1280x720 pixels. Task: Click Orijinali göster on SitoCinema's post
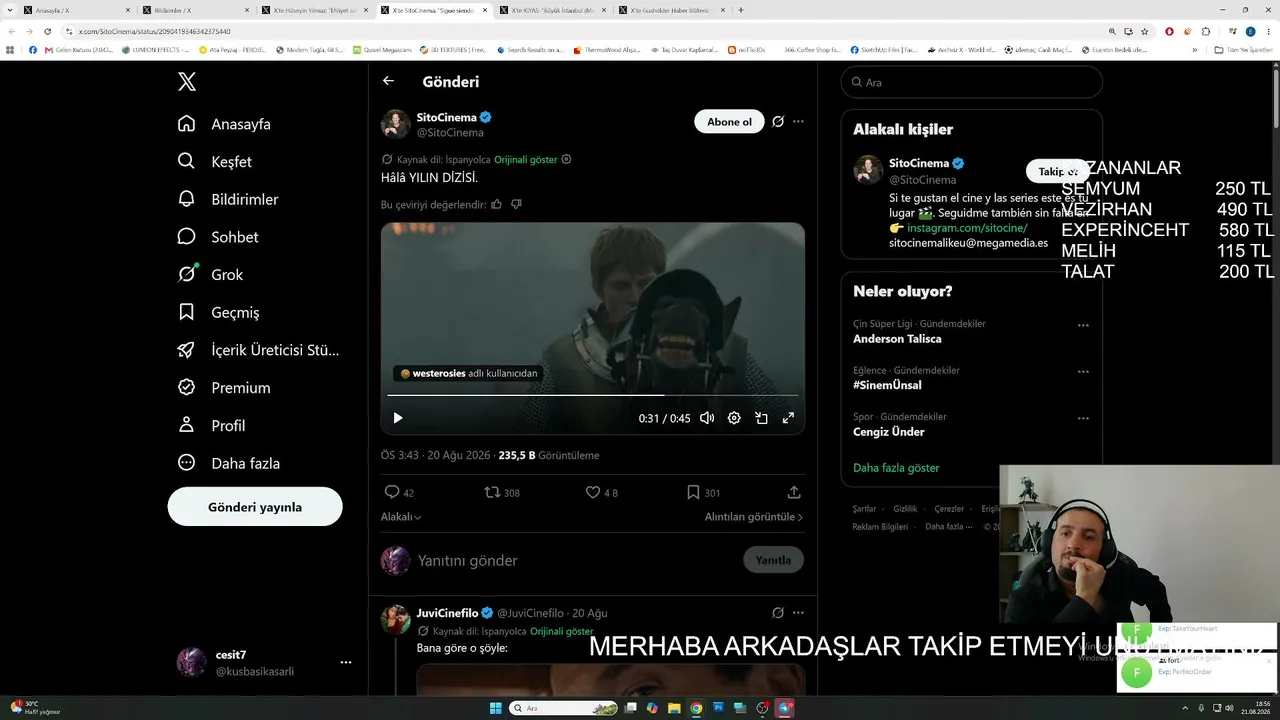pyautogui.click(x=526, y=159)
